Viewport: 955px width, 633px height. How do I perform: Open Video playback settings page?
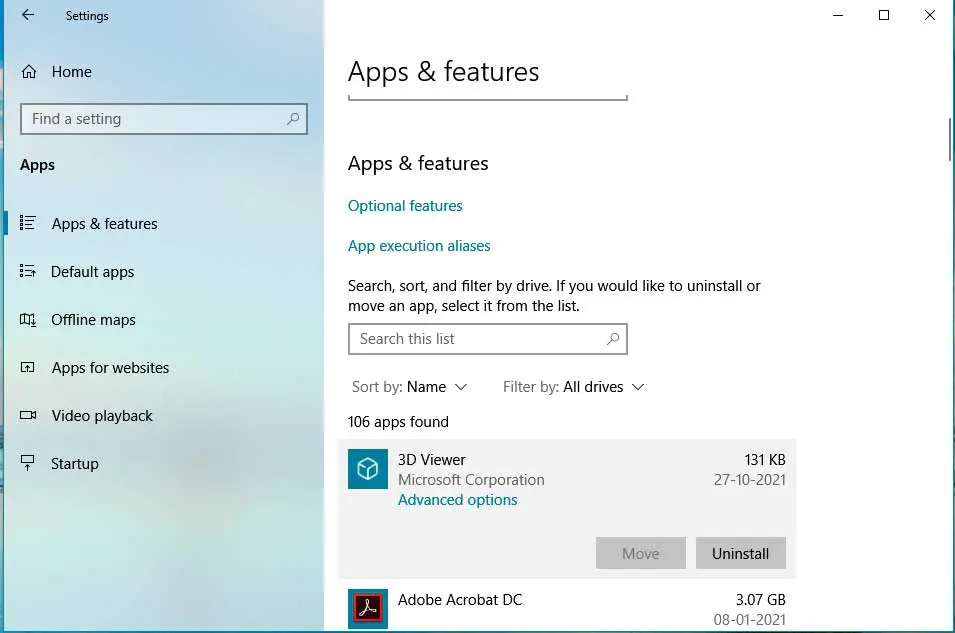102,416
